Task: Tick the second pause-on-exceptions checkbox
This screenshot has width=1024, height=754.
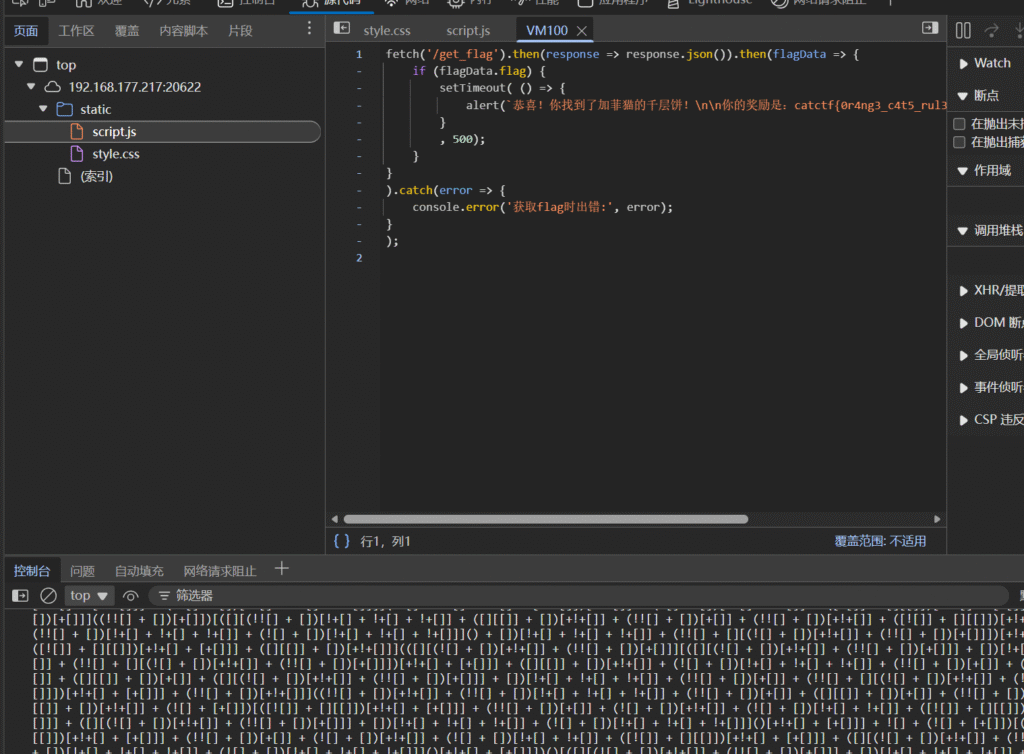Action: pyautogui.click(x=959, y=143)
